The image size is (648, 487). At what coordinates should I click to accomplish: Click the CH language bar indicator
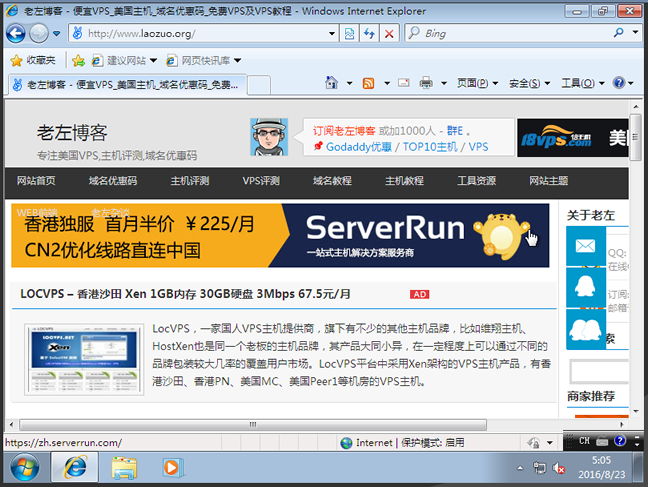pos(584,441)
